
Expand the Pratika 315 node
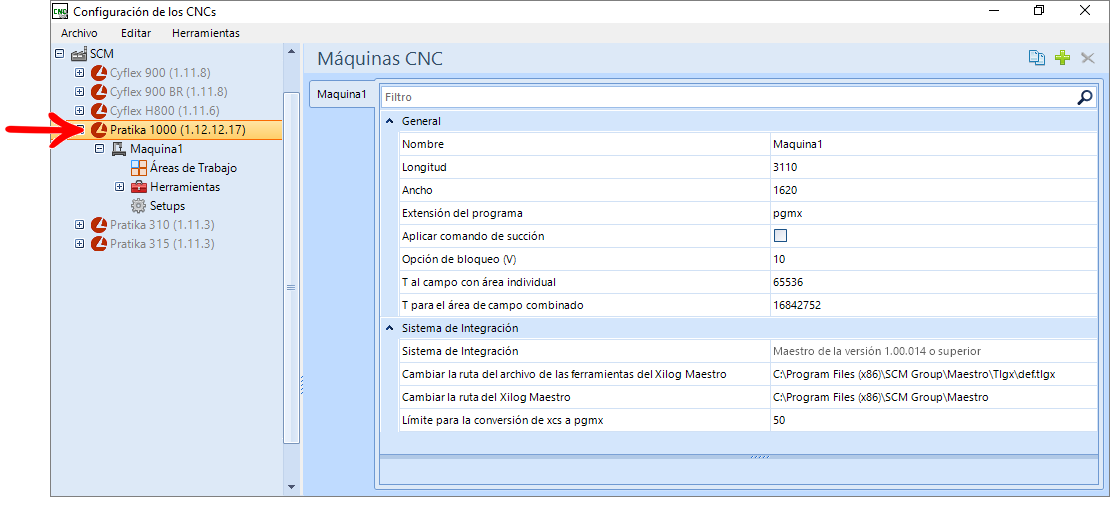(80, 244)
